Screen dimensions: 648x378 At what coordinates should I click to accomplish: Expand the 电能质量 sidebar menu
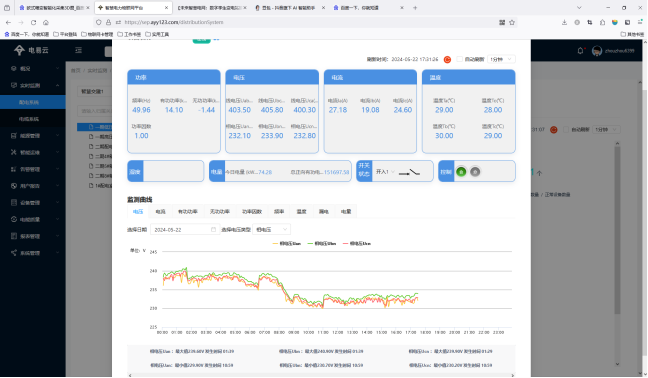coord(33,219)
